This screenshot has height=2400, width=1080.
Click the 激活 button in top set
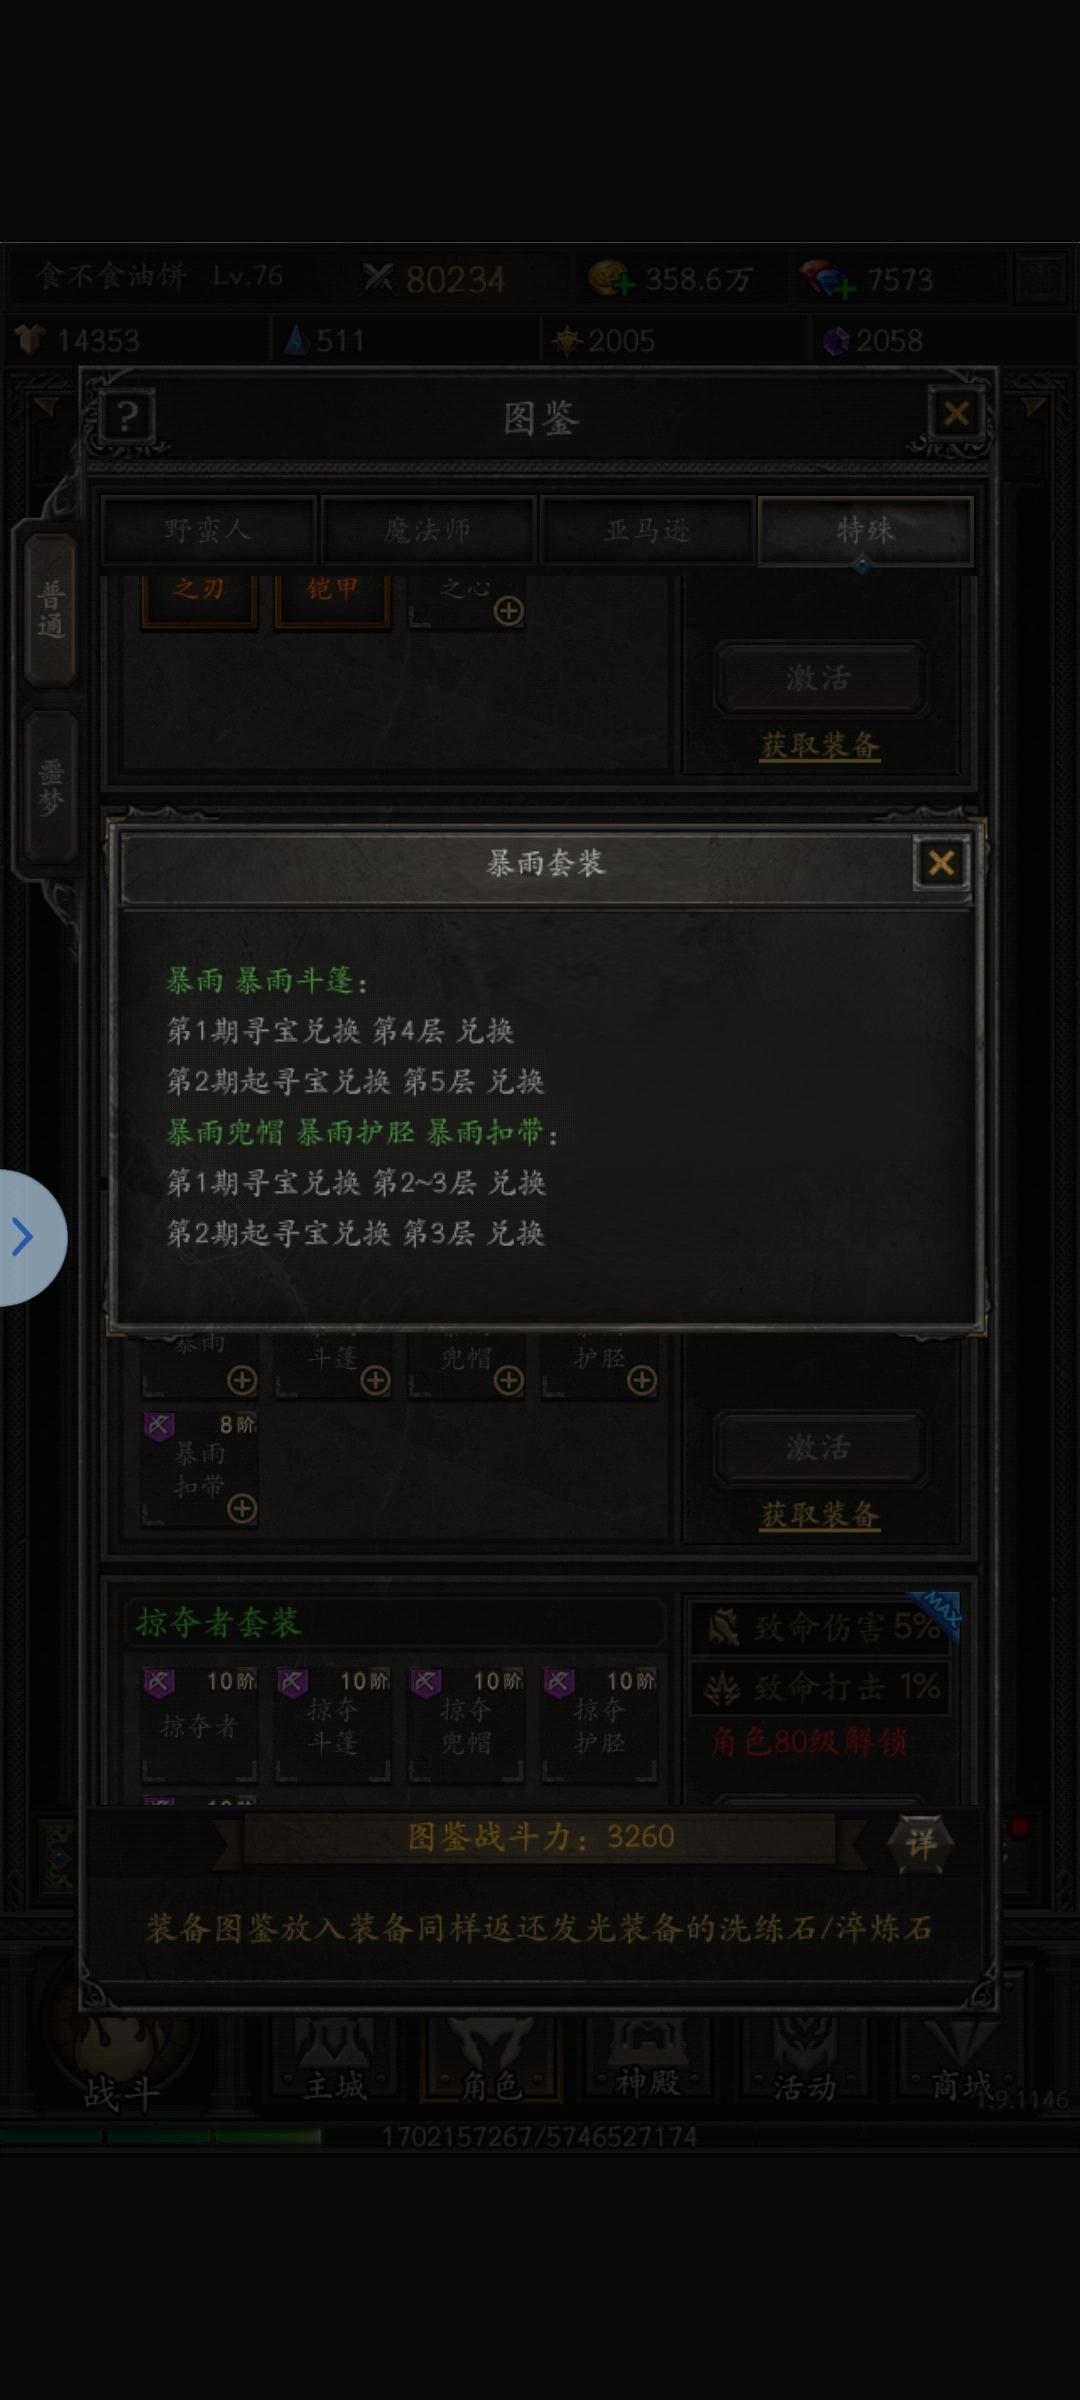(820, 678)
